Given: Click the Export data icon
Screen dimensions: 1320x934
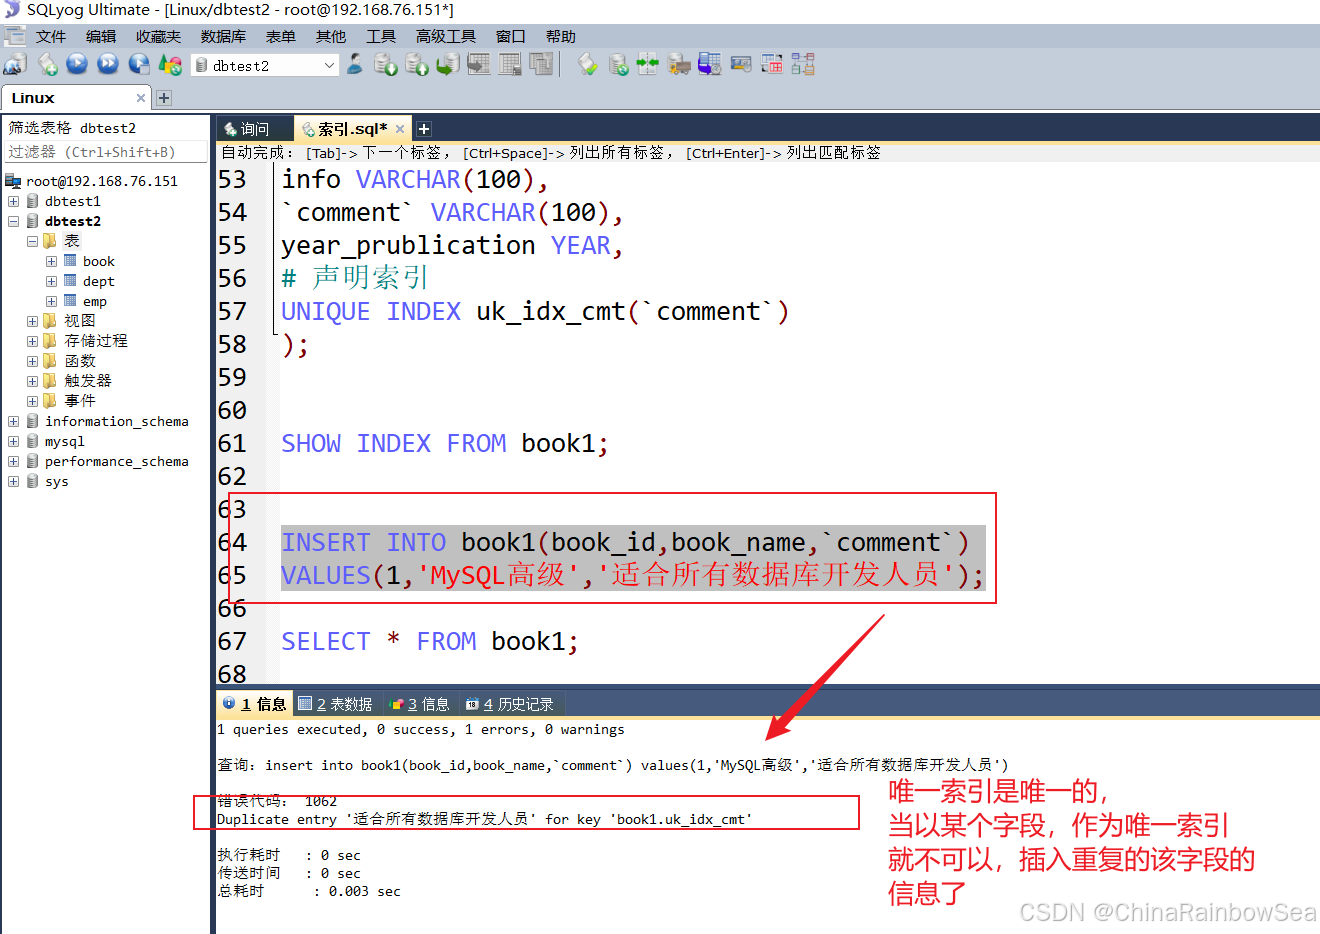Looking at the screenshot, I should pos(416,64).
